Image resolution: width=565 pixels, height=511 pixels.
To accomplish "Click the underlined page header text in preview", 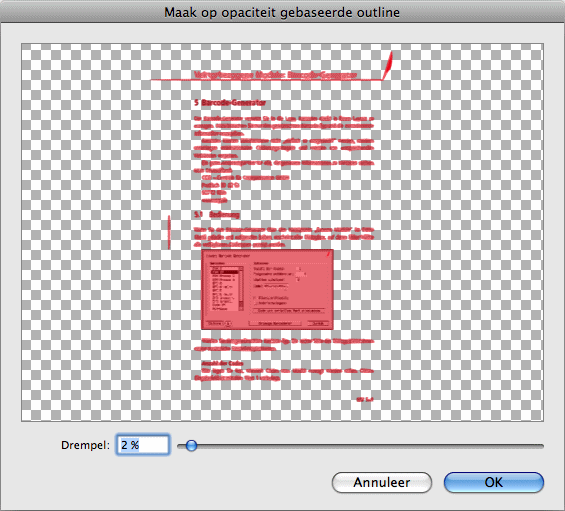I will click(x=275, y=75).
